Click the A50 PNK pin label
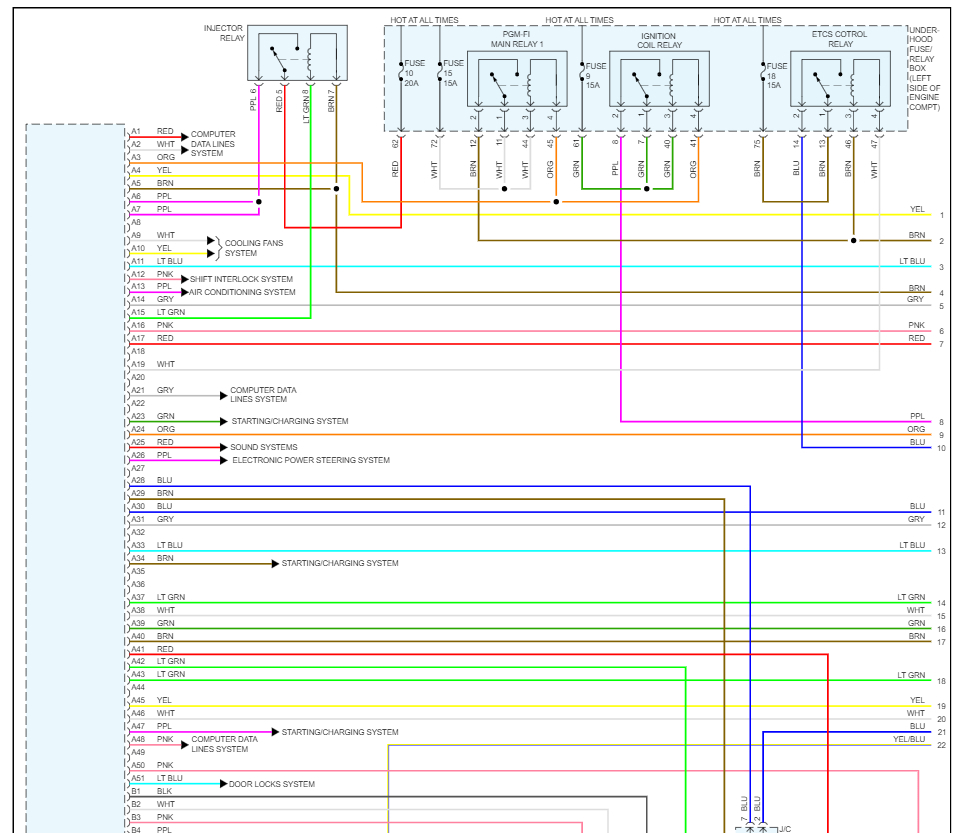The image size is (955, 833). [x=152, y=765]
